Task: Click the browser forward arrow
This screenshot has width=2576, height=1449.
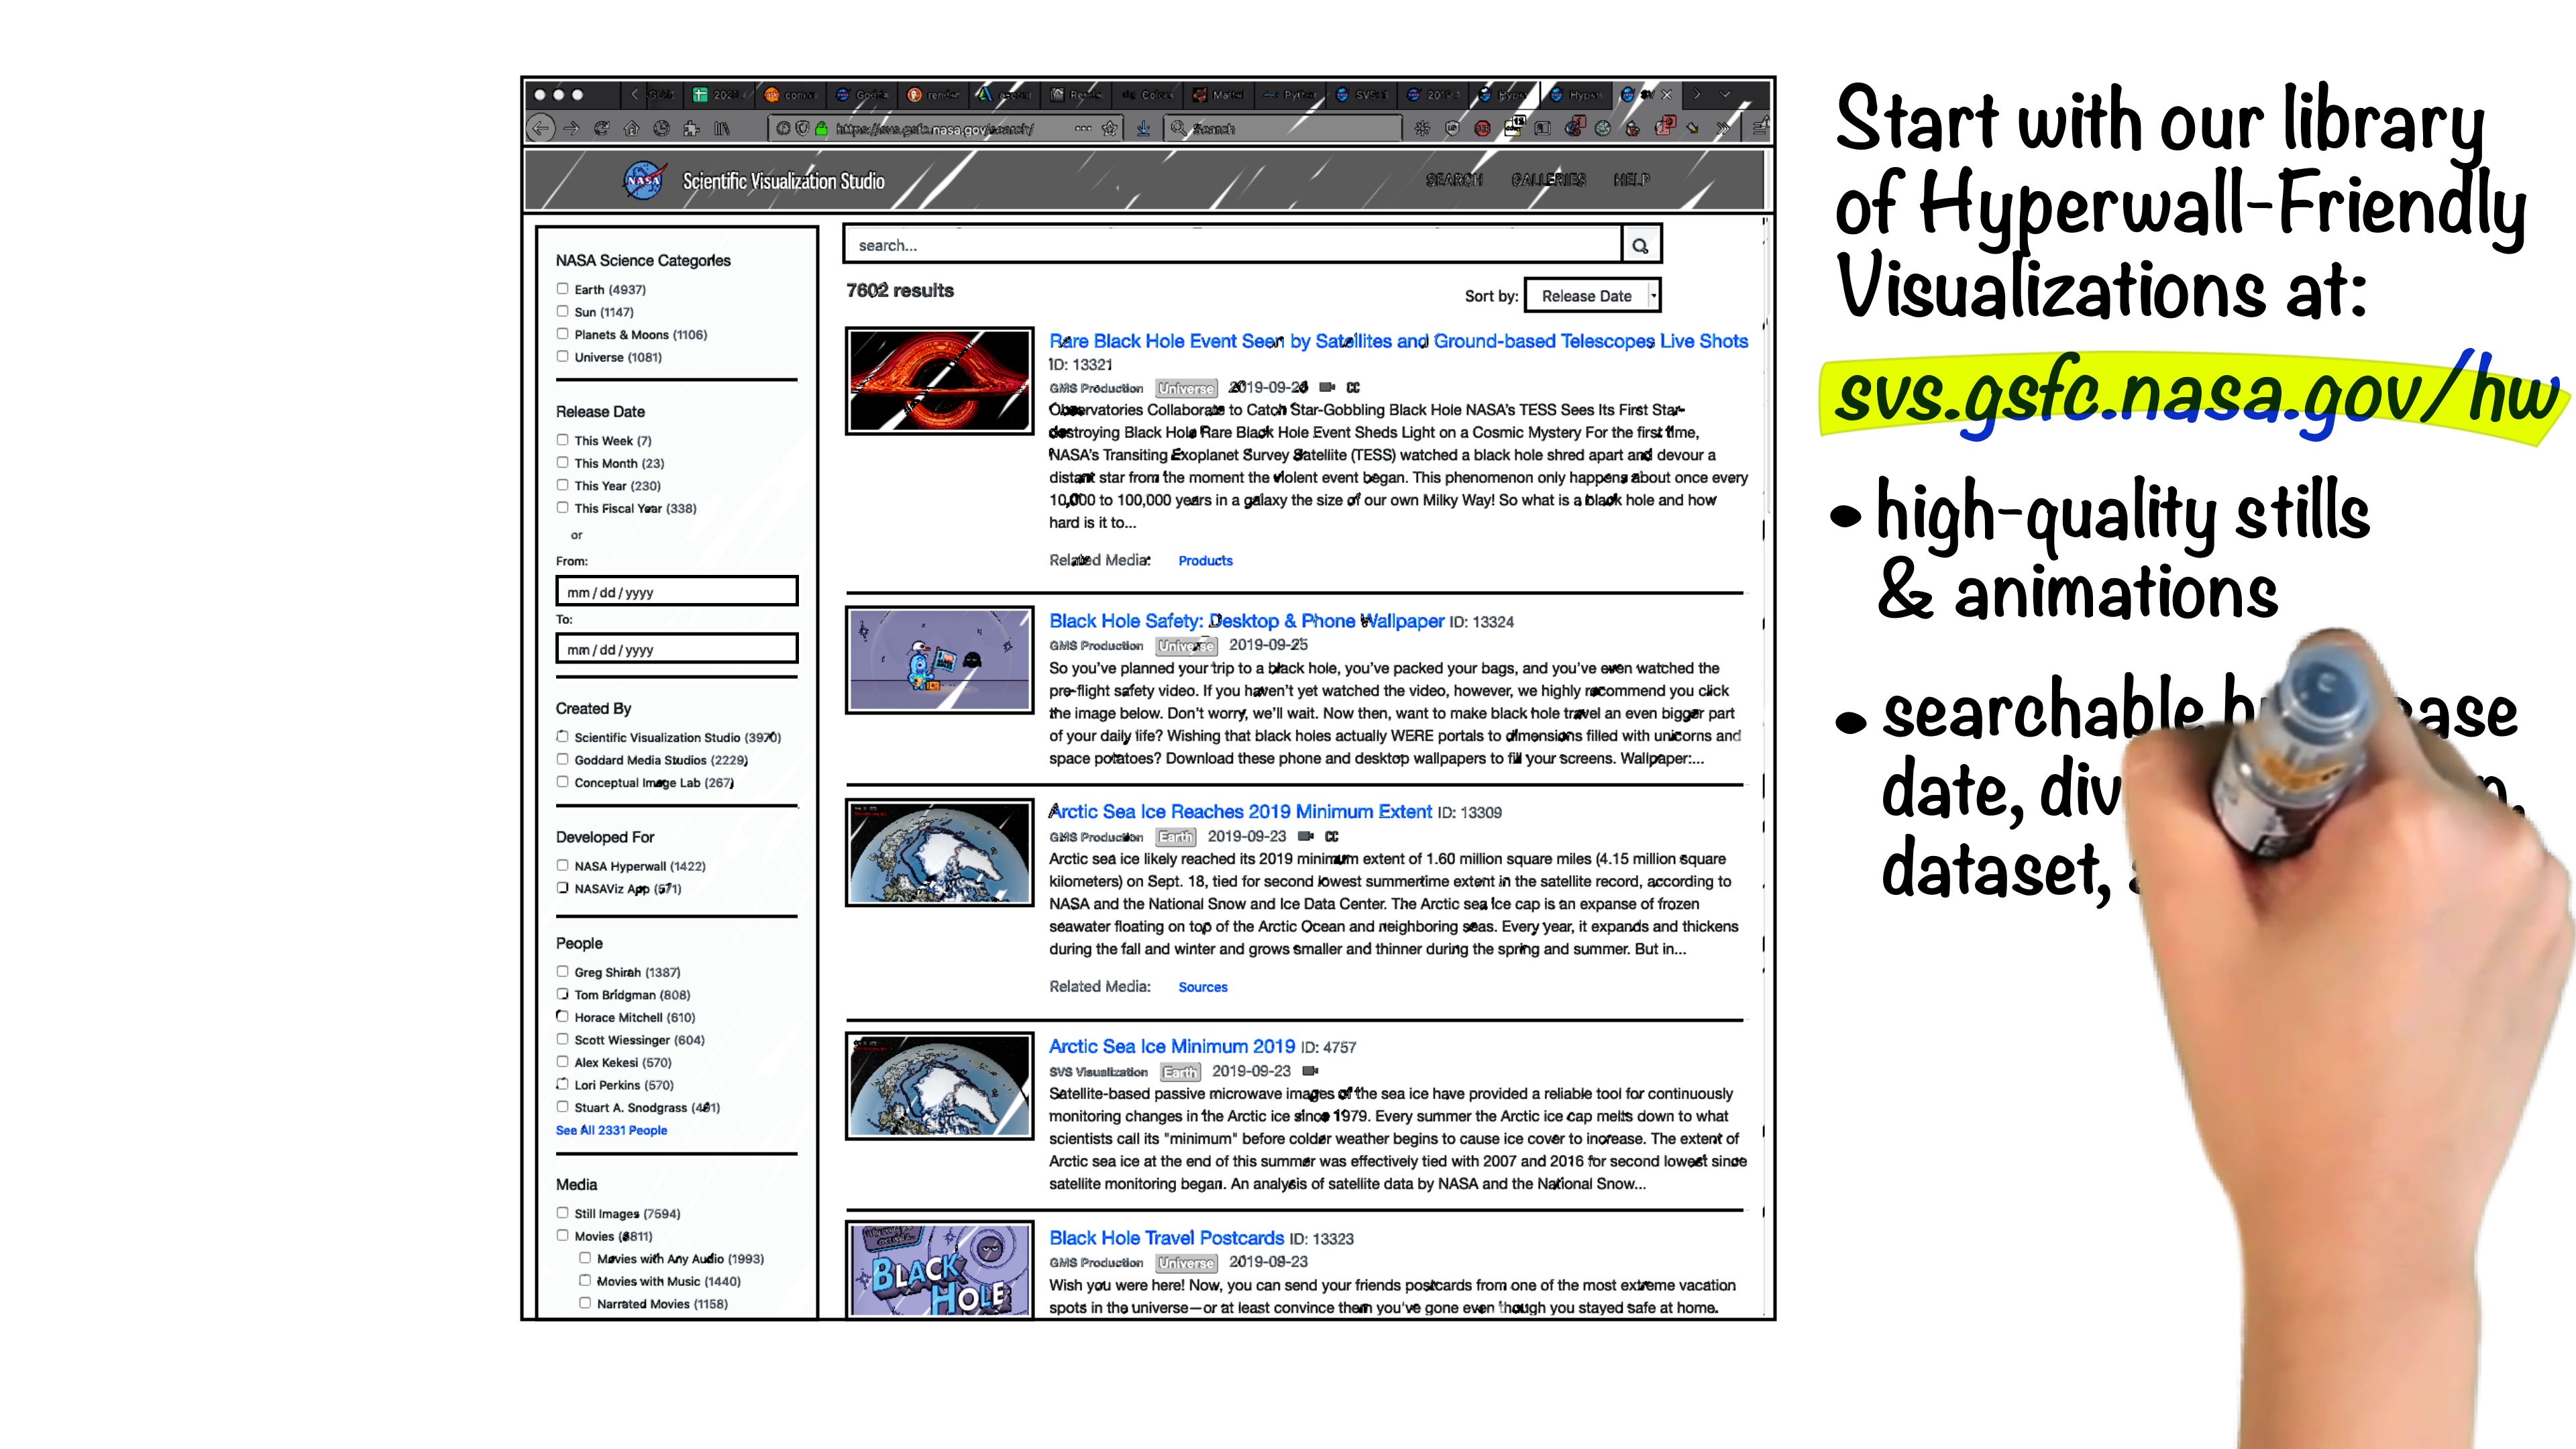Action: click(x=571, y=128)
